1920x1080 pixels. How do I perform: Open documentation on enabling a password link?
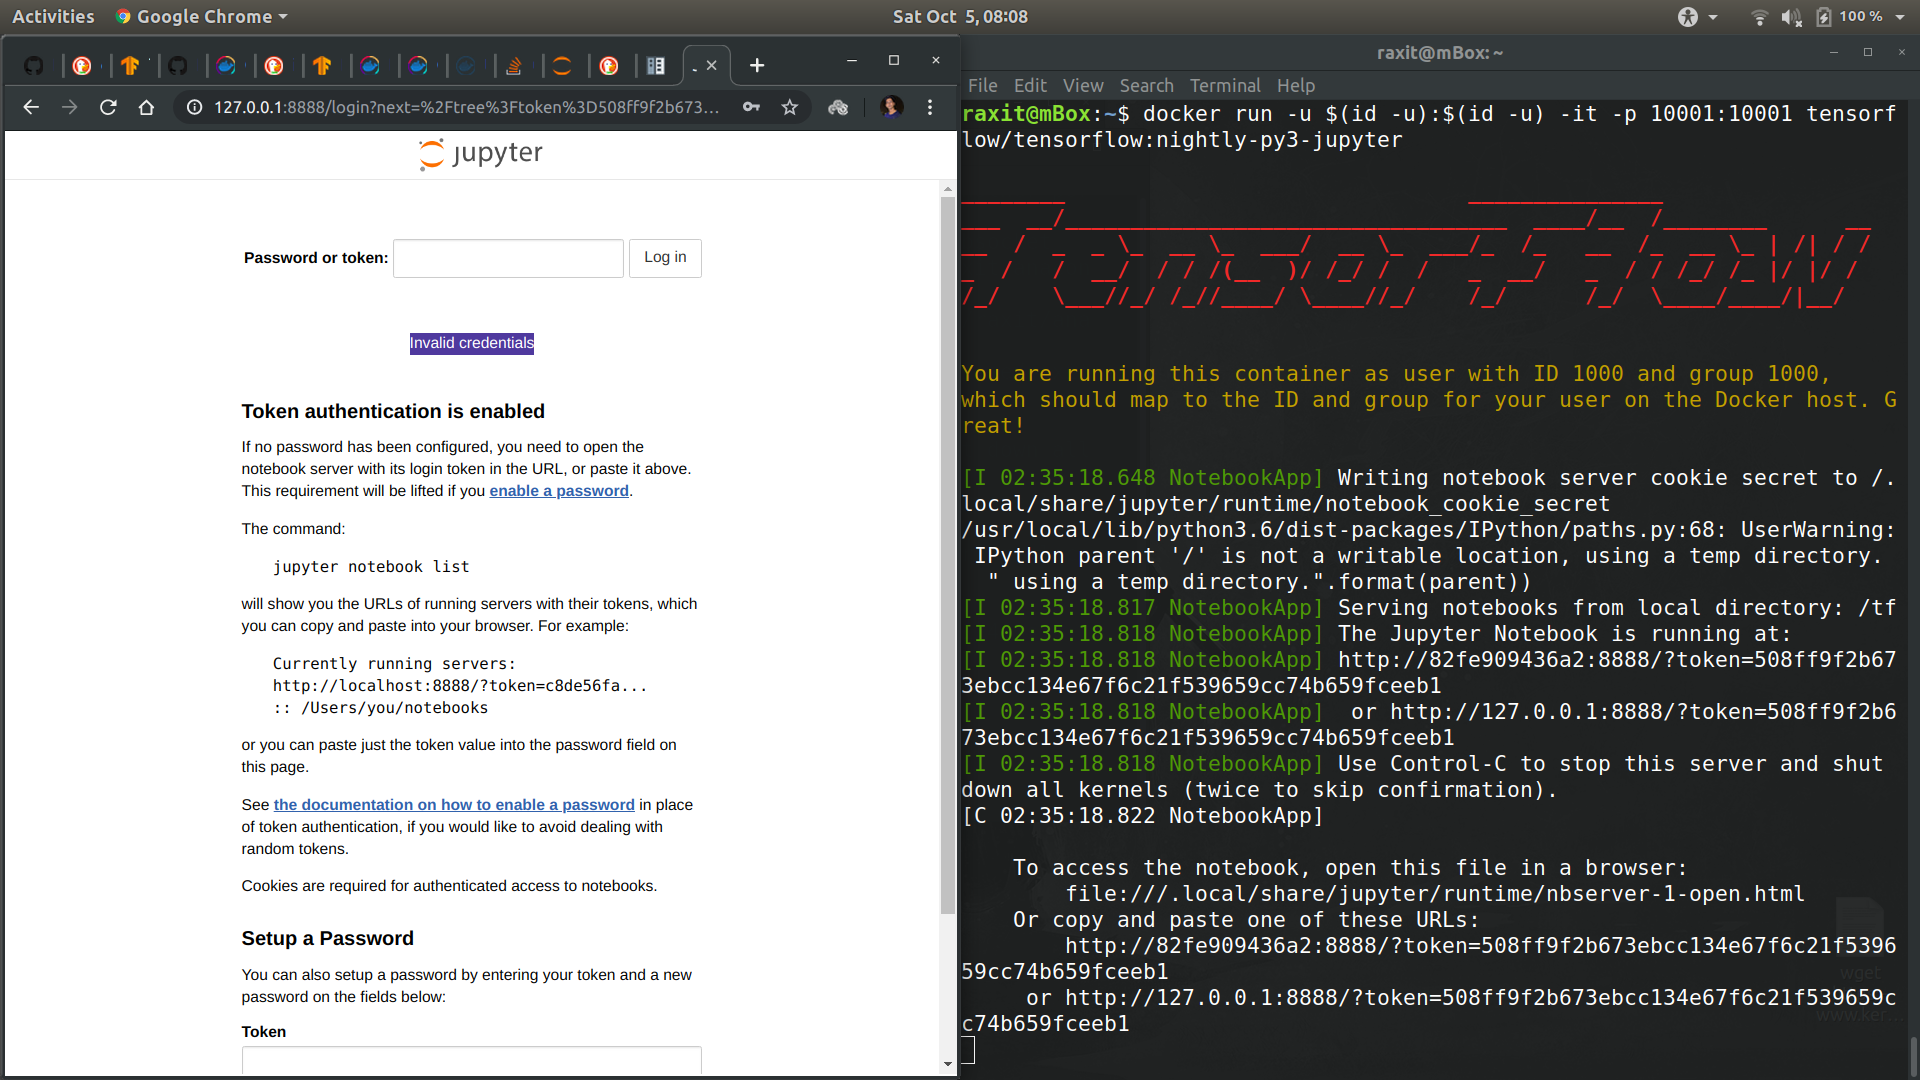[454, 805]
